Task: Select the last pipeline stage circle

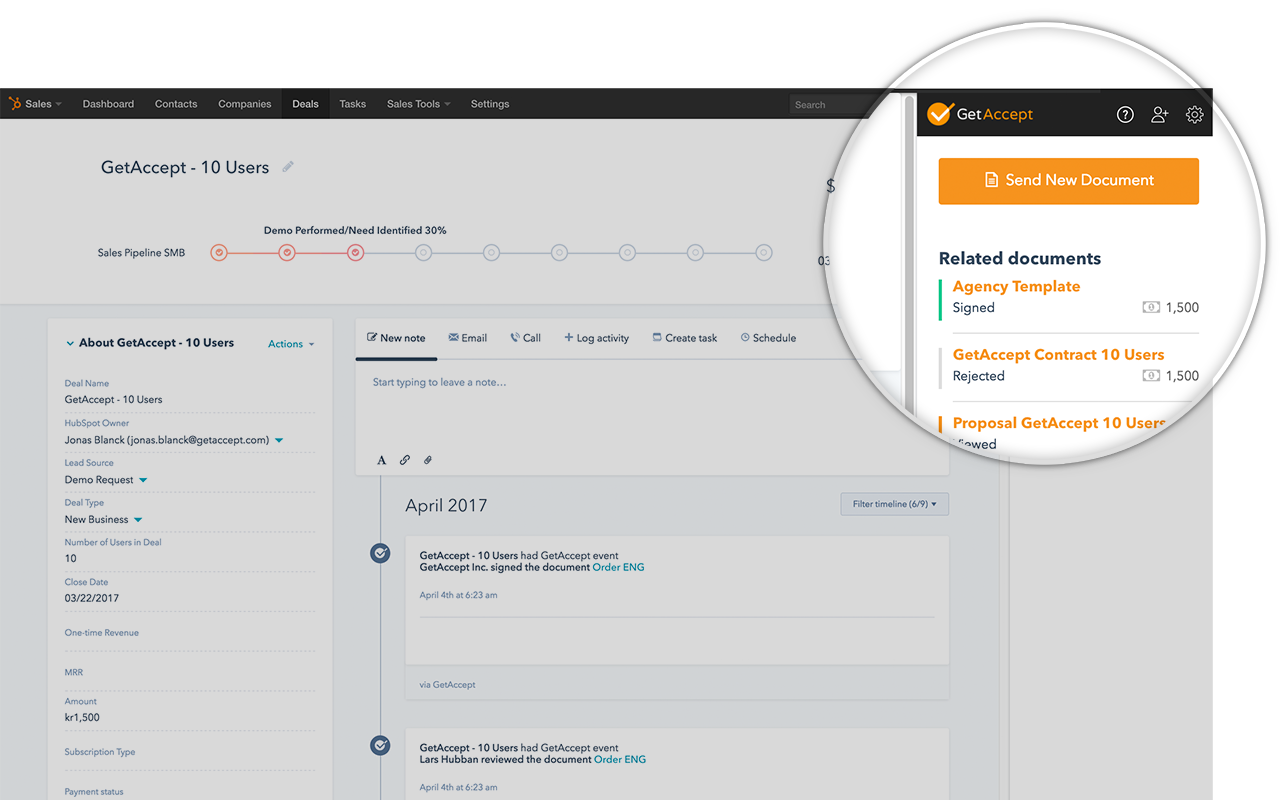Action: coord(763,253)
